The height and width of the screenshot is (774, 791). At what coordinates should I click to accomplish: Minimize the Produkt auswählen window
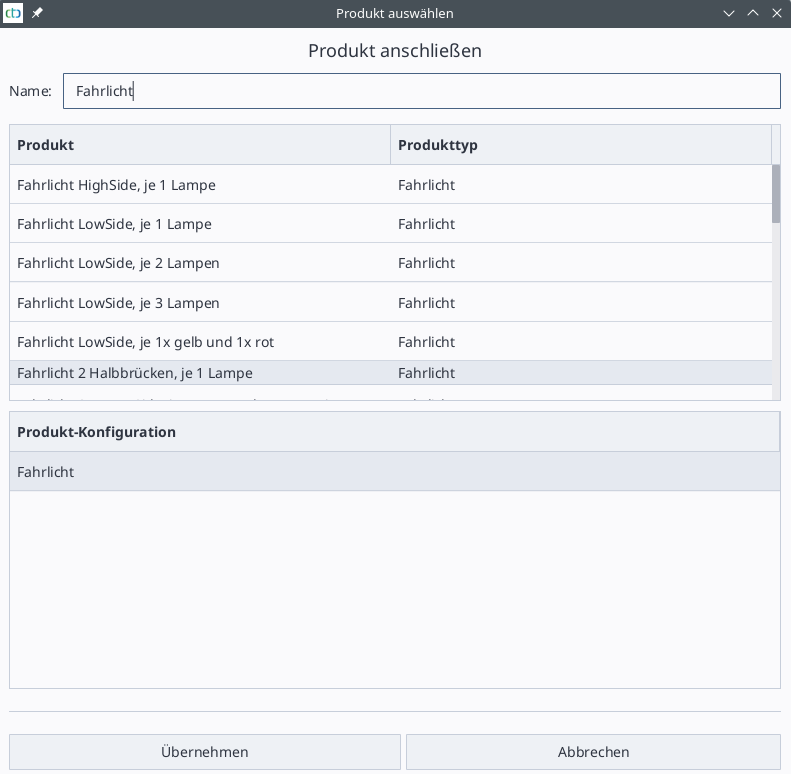[x=730, y=13]
